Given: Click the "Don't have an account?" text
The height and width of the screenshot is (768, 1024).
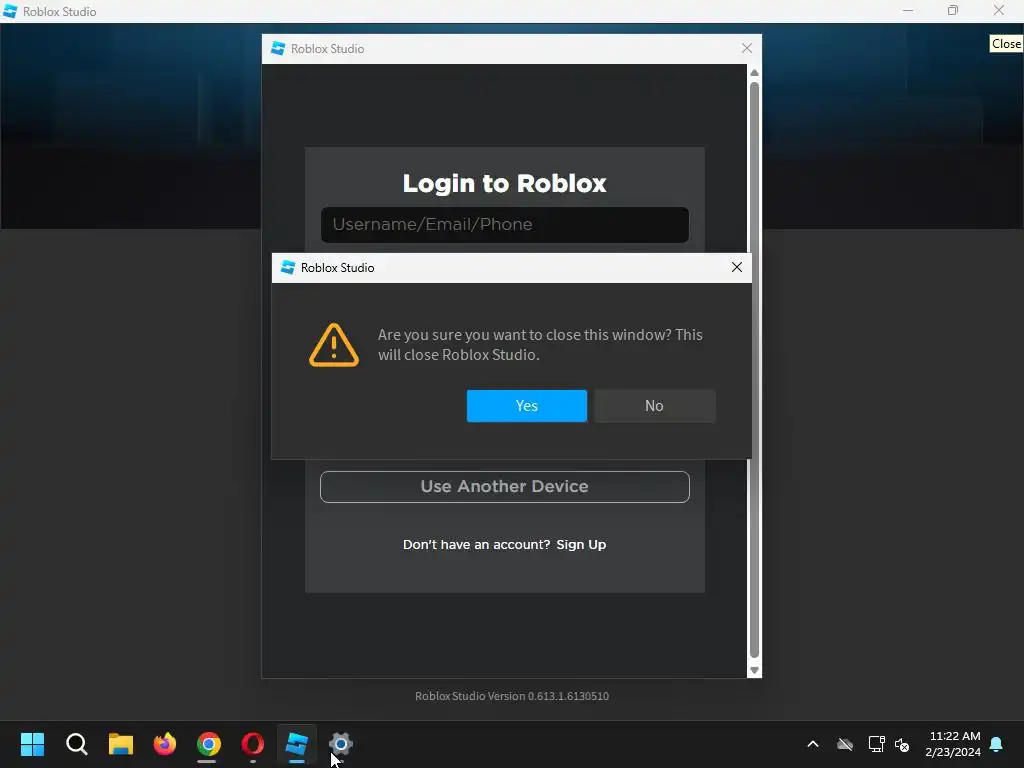Looking at the screenshot, I should coord(476,545).
